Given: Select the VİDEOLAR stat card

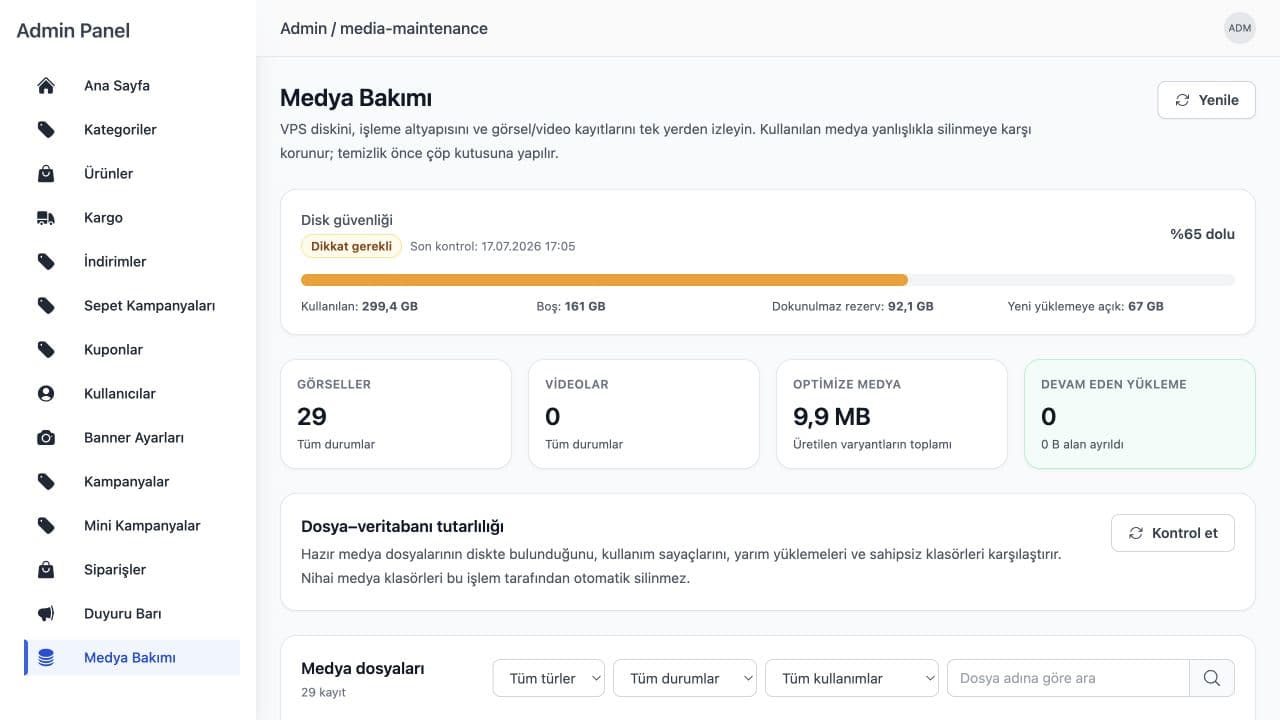Looking at the screenshot, I should coord(644,414).
